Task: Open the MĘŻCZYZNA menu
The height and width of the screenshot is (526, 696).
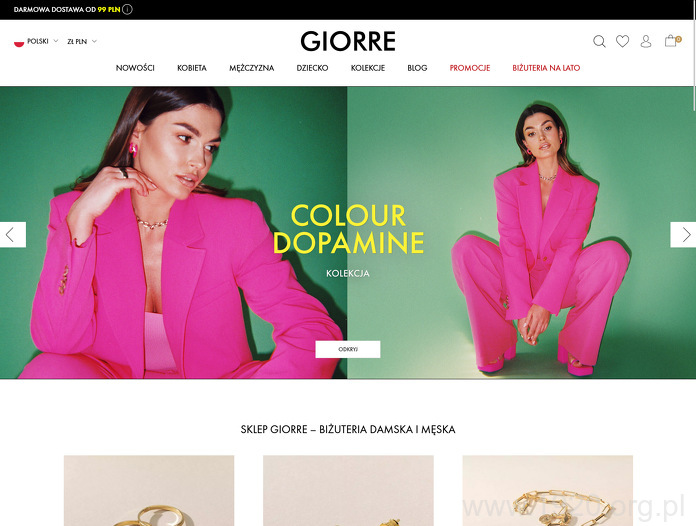Action: tap(252, 68)
